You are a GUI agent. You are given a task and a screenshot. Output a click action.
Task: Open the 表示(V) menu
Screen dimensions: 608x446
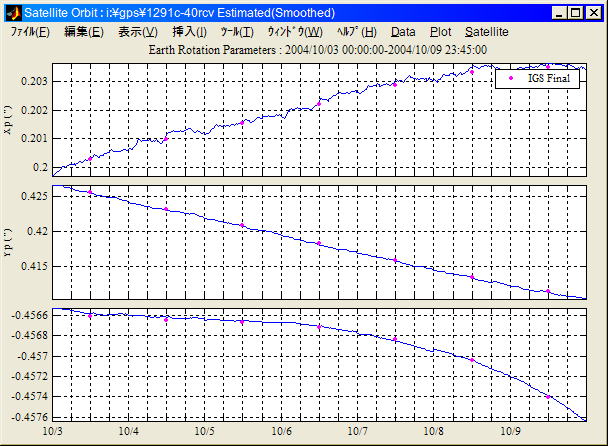(x=138, y=32)
